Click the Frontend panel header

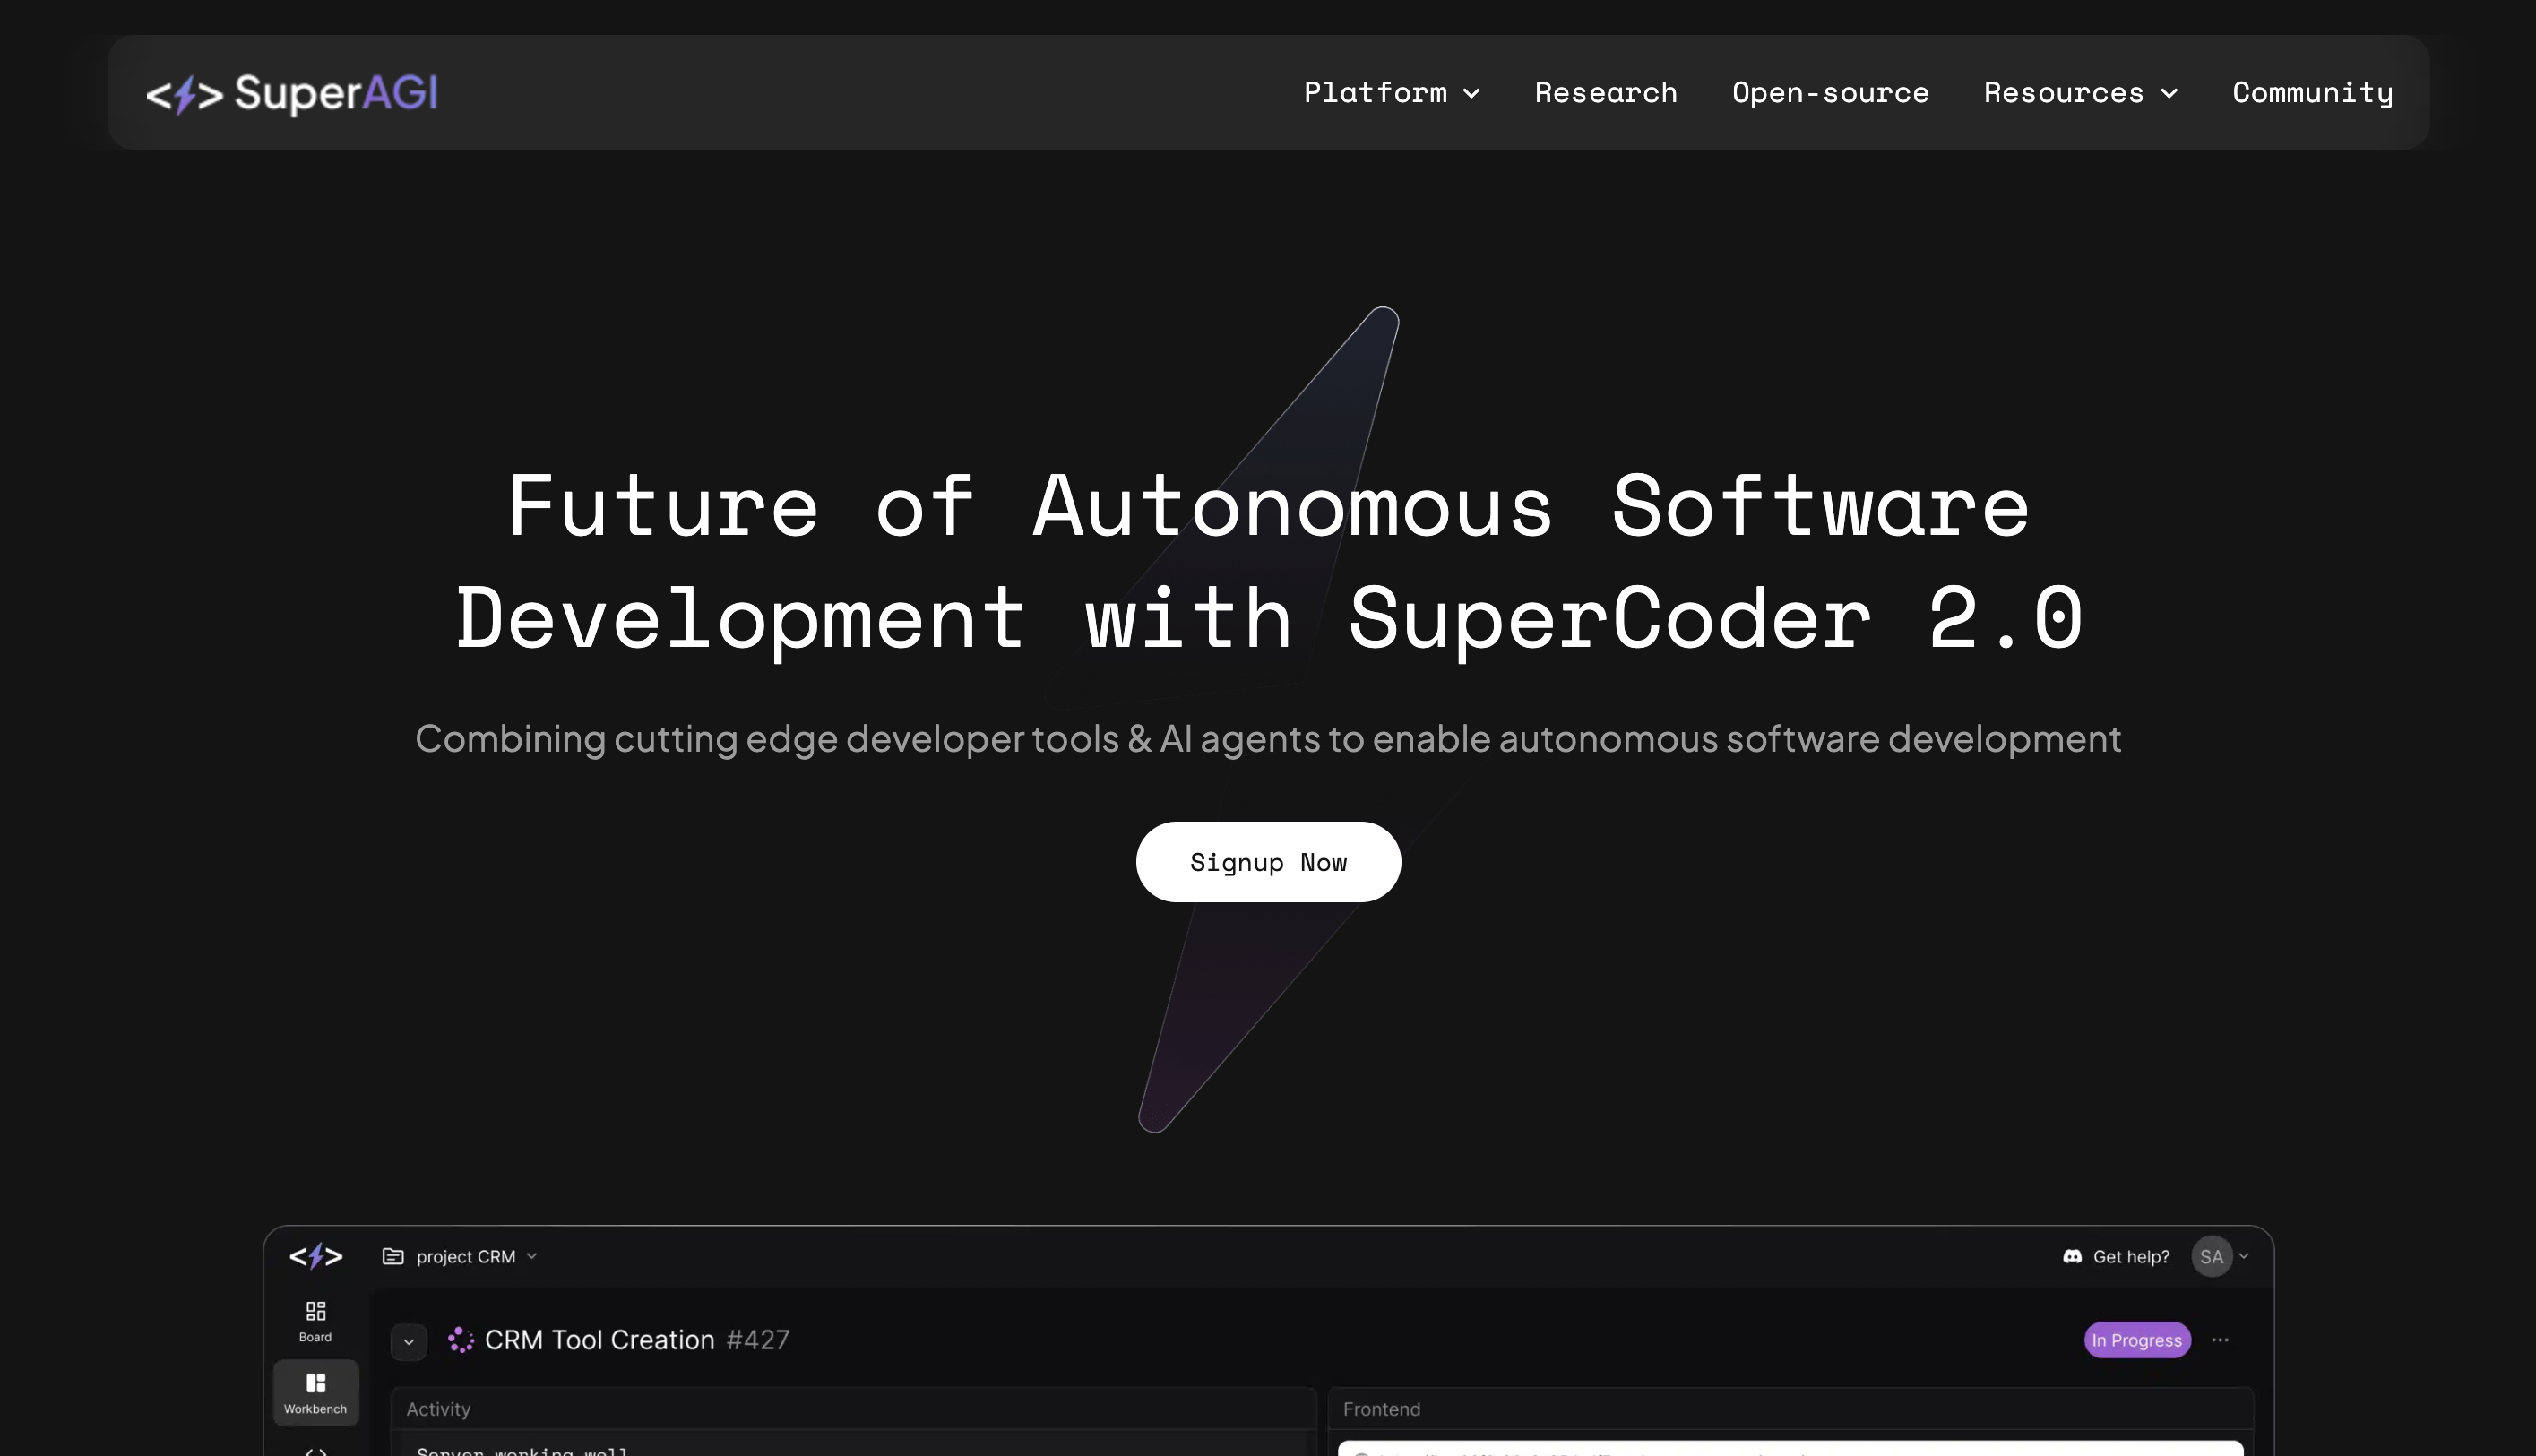[x=1381, y=1409]
